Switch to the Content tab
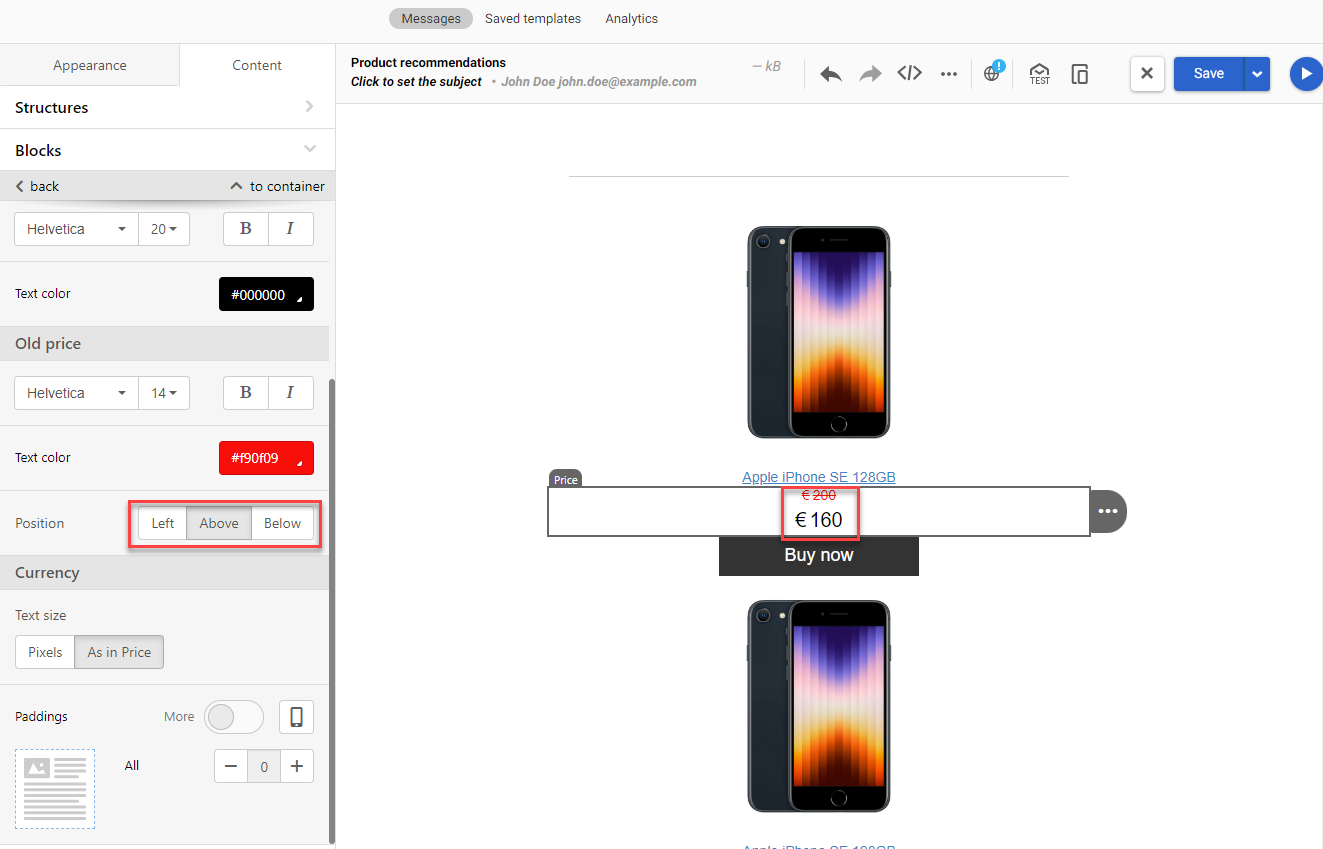Screen dimensions: 1323x849 (x=257, y=65)
